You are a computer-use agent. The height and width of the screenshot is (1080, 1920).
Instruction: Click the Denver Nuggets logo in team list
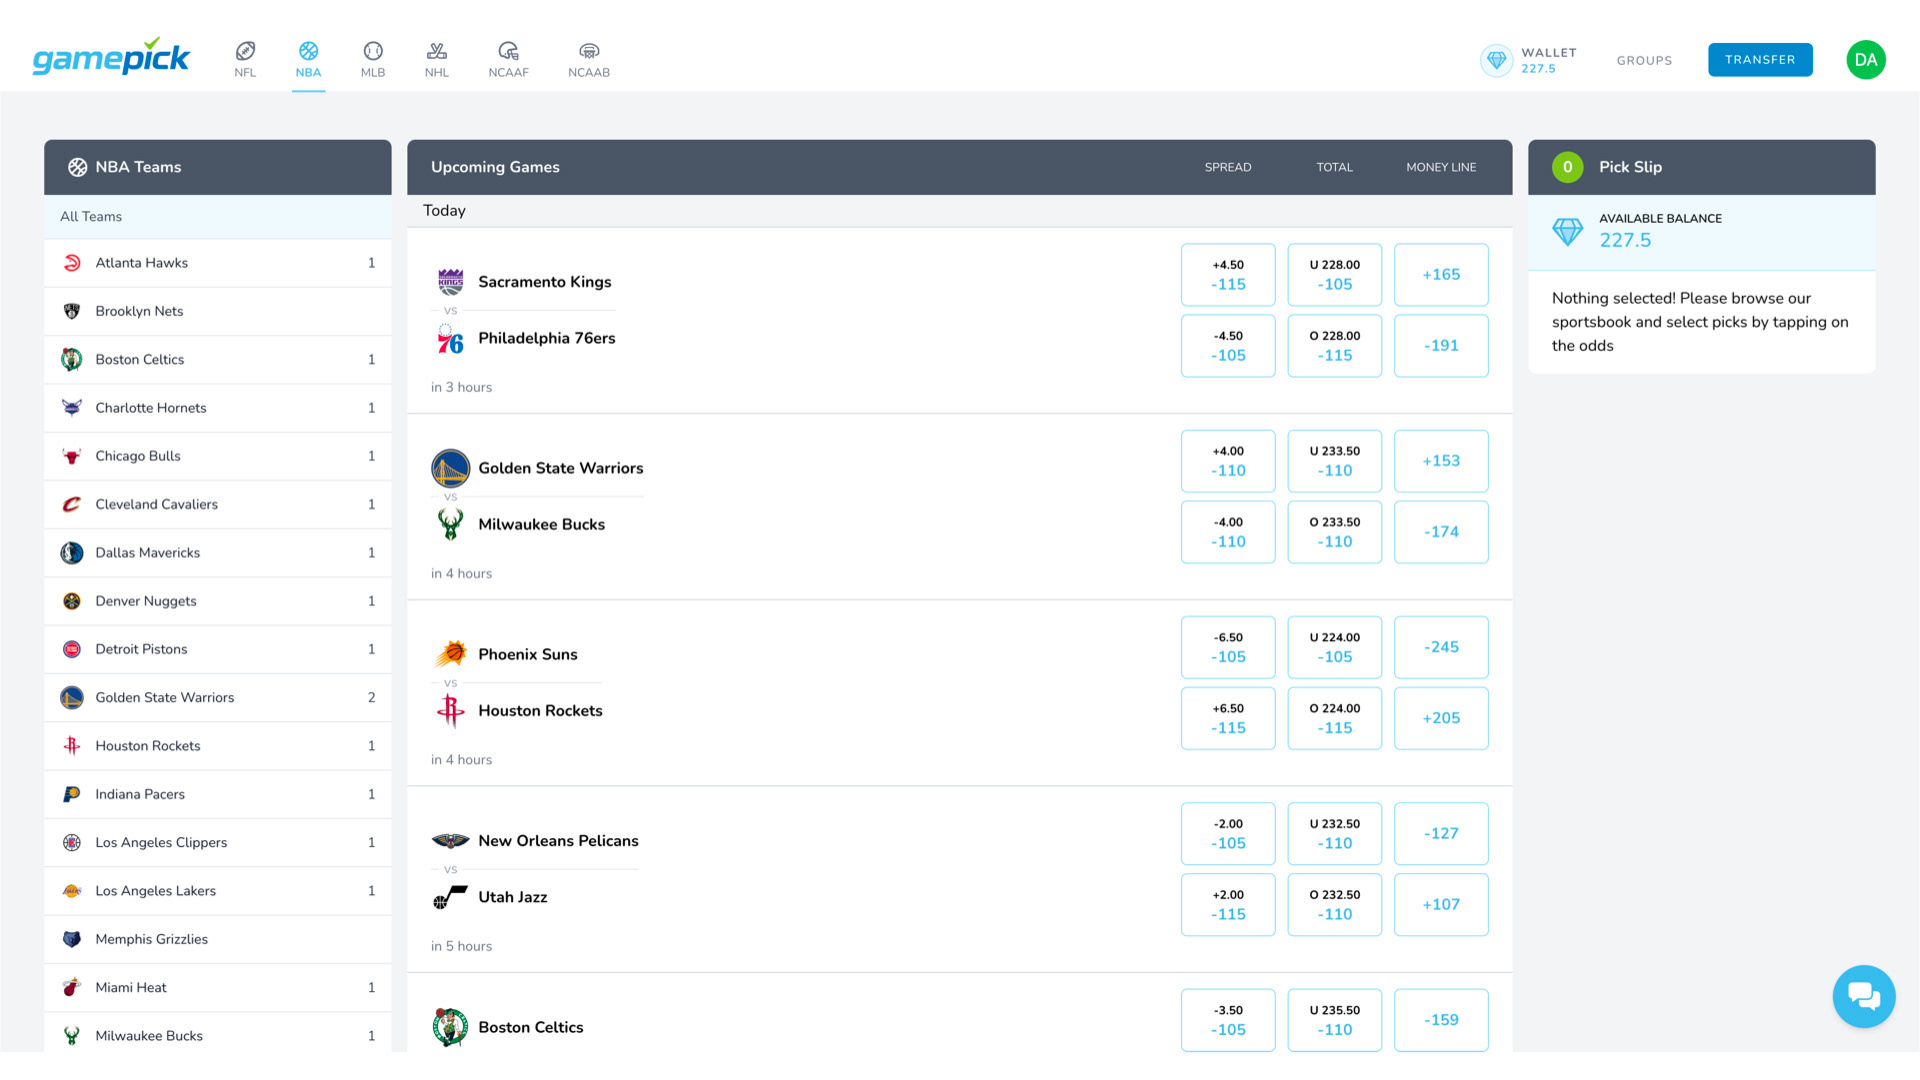coord(72,601)
